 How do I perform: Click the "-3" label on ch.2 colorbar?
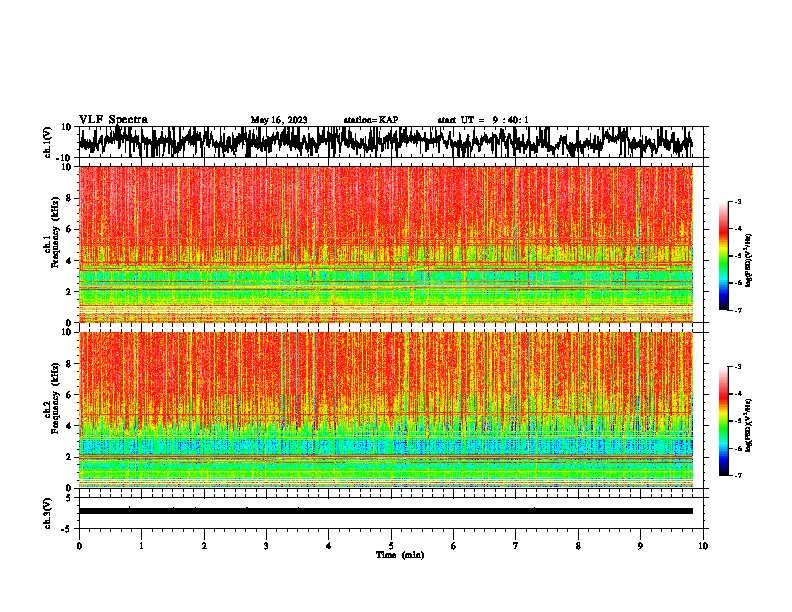click(737, 367)
